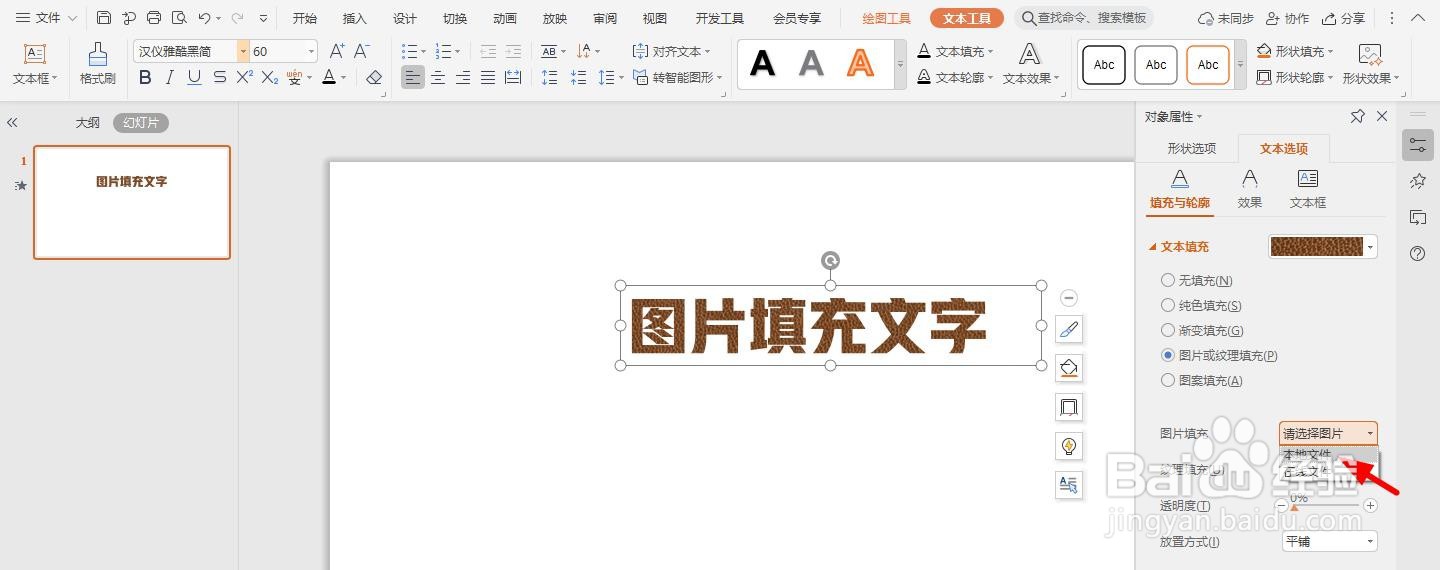Image resolution: width=1440 pixels, height=570 pixels.
Task: Open 形状填充 dropdown
Action: coord(1296,51)
